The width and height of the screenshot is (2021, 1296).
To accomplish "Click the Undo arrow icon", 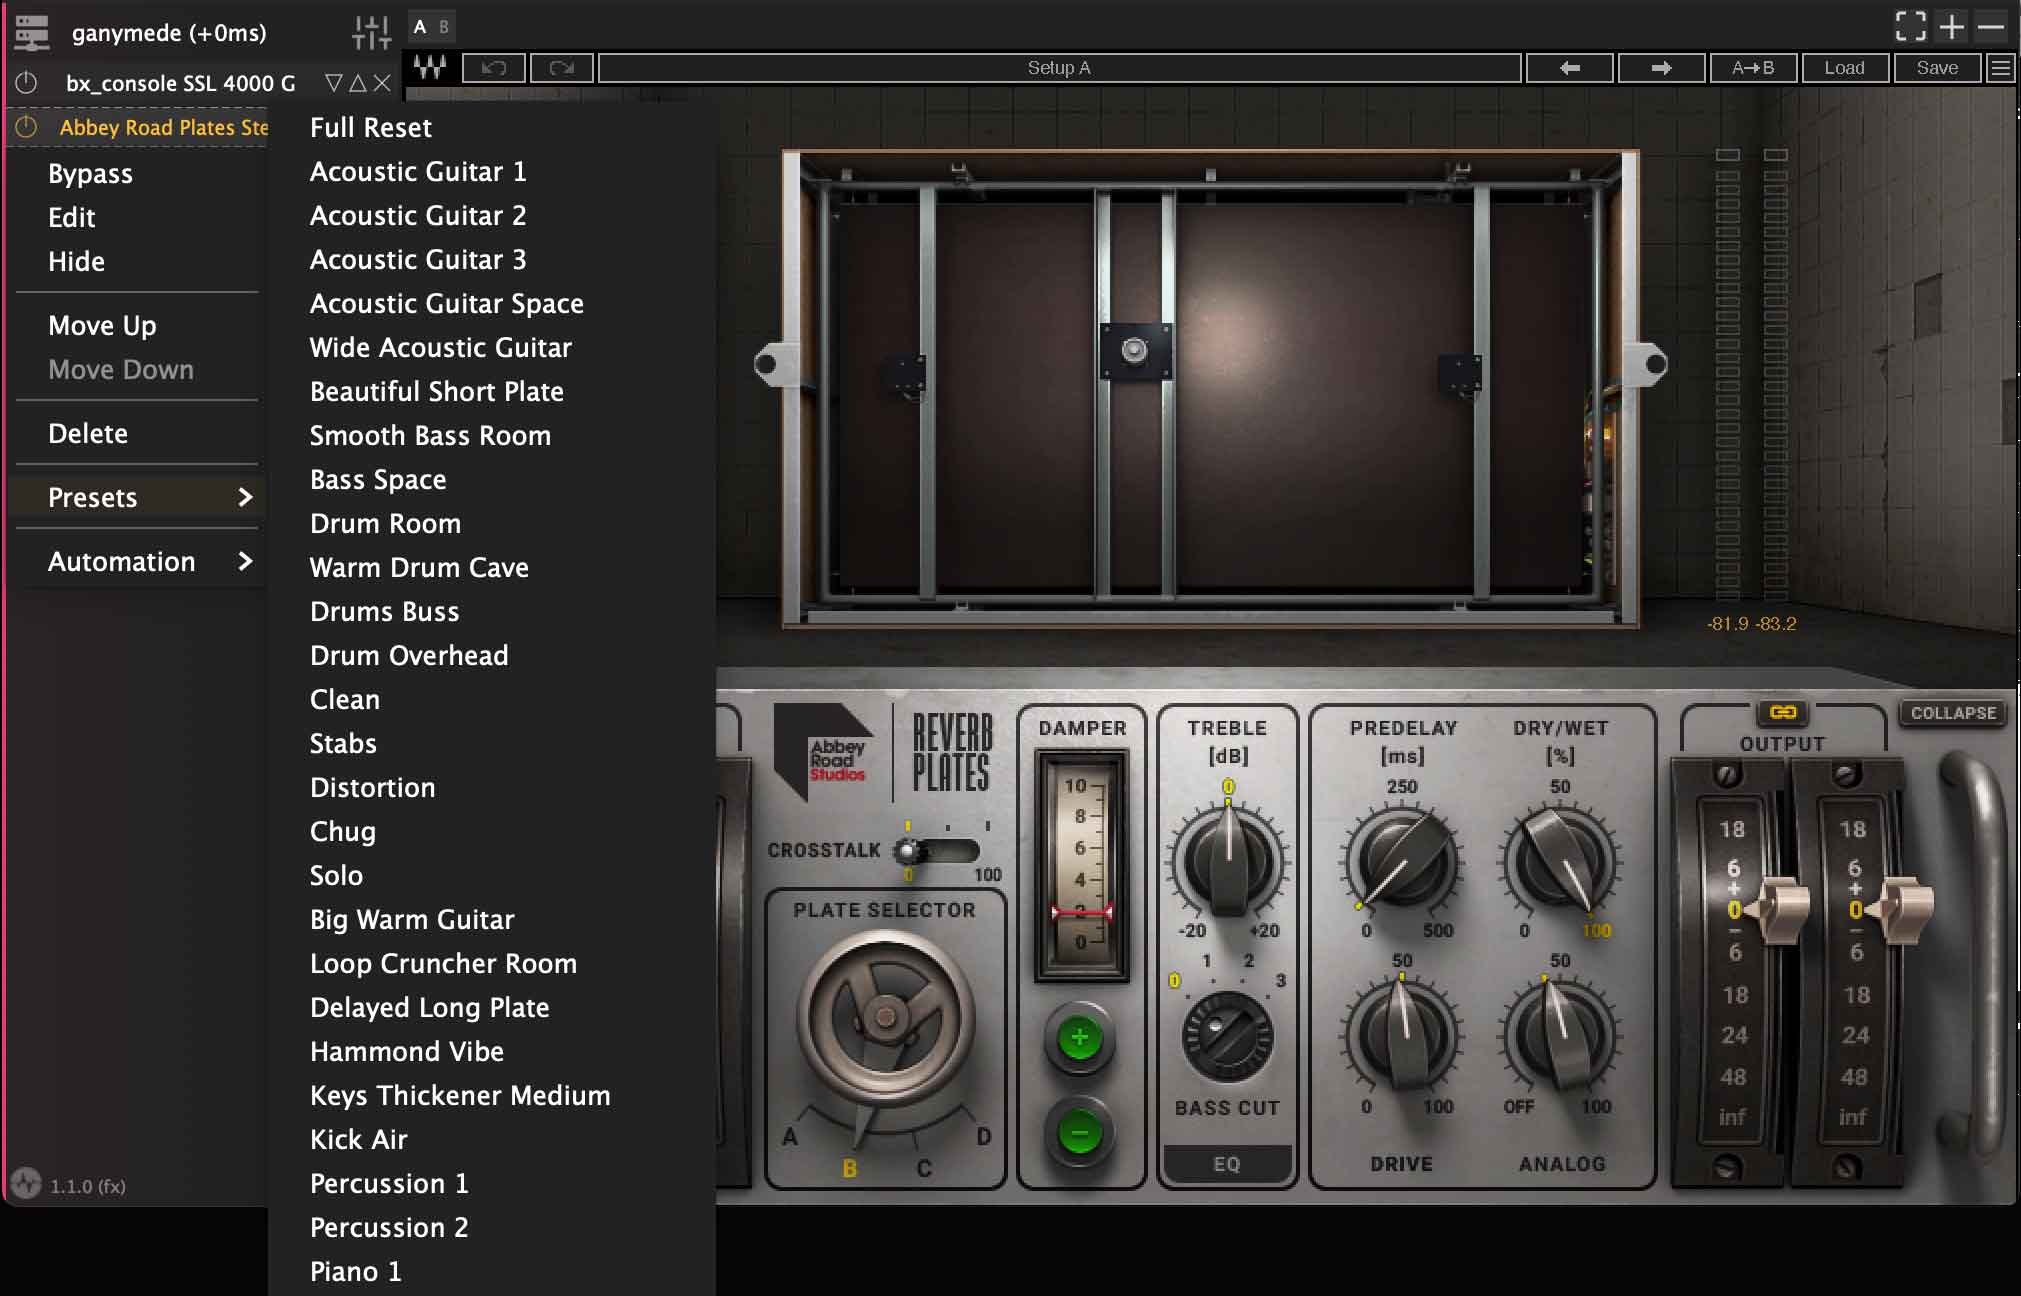I will 495,68.
